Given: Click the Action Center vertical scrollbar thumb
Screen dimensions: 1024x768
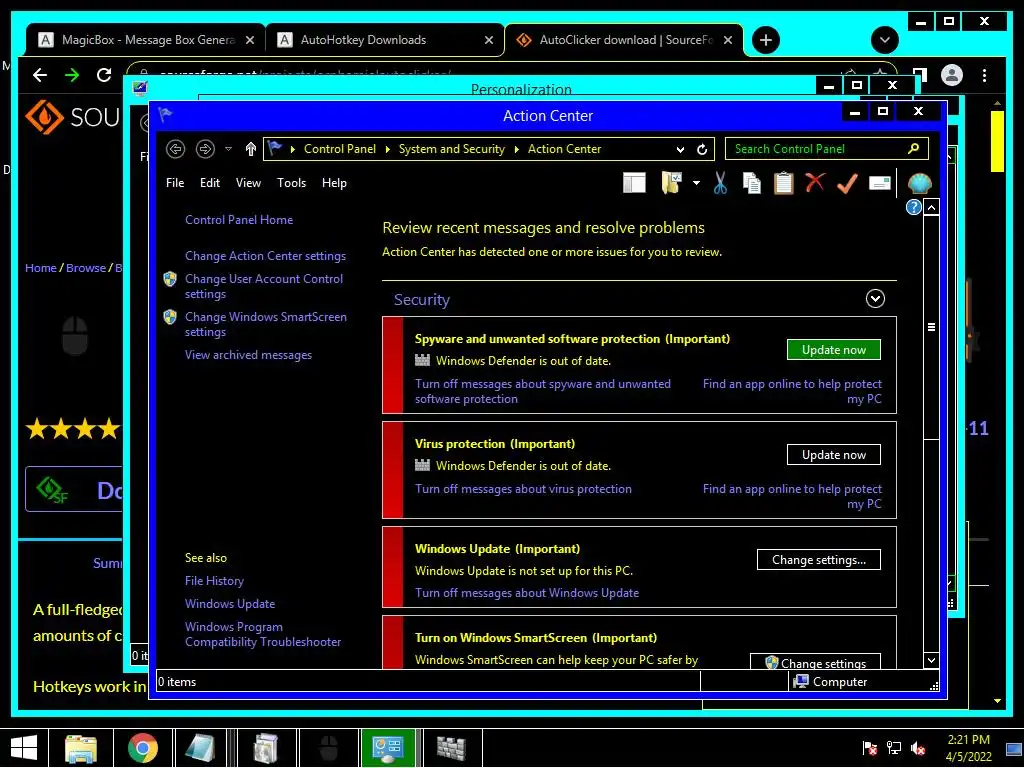Looking at the screenshot, I should coord(931,328).
